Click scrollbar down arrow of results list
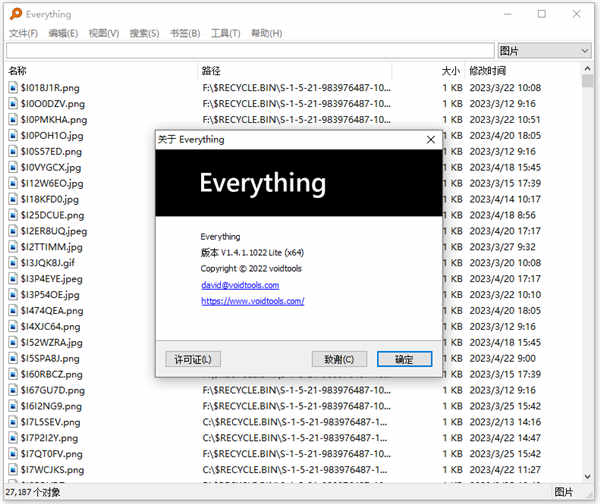Viewport: 600px width, 504px height. tap(587, 476)
